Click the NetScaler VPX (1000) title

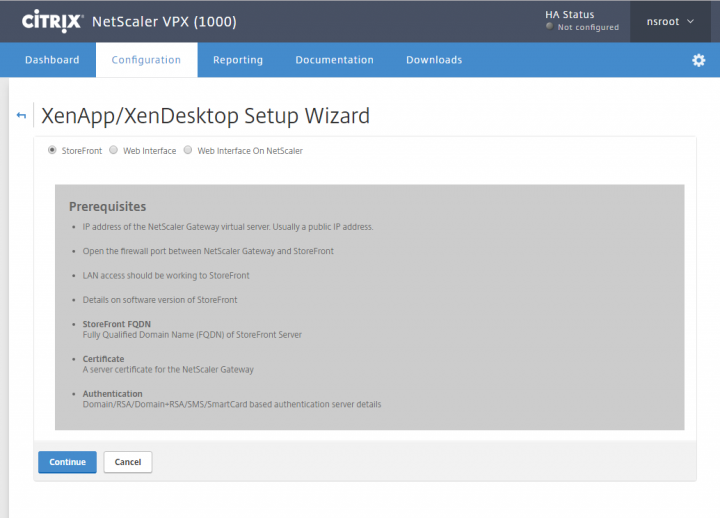164,21
